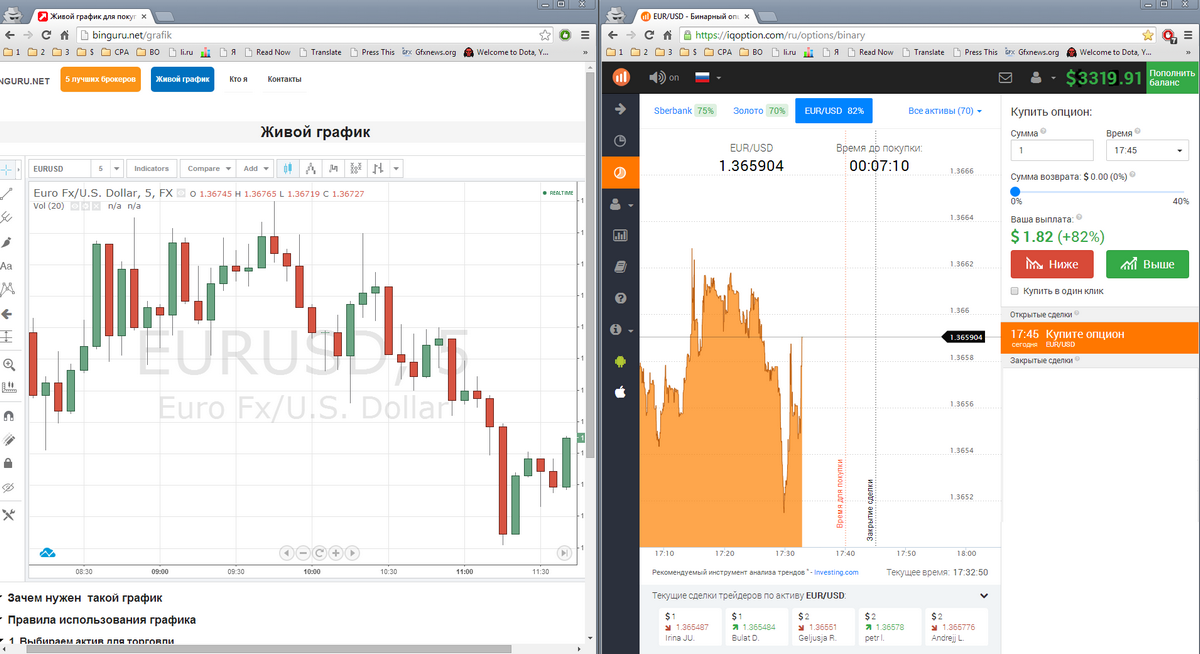Zoom out chart with minus button

click(303, 552)
